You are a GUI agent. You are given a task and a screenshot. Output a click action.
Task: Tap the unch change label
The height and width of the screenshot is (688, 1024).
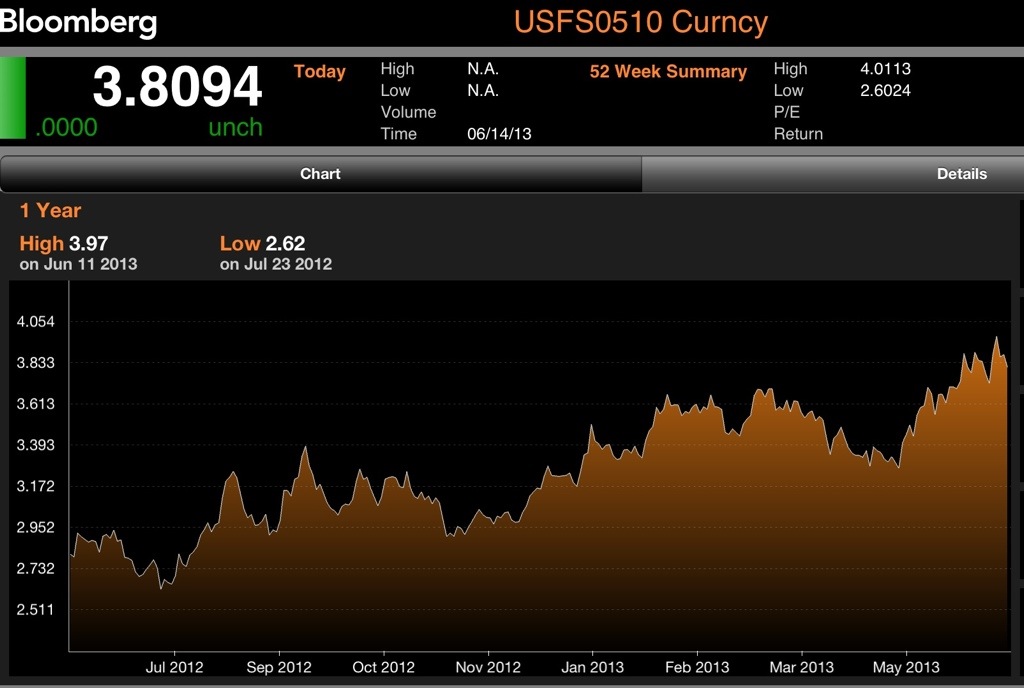235,127
